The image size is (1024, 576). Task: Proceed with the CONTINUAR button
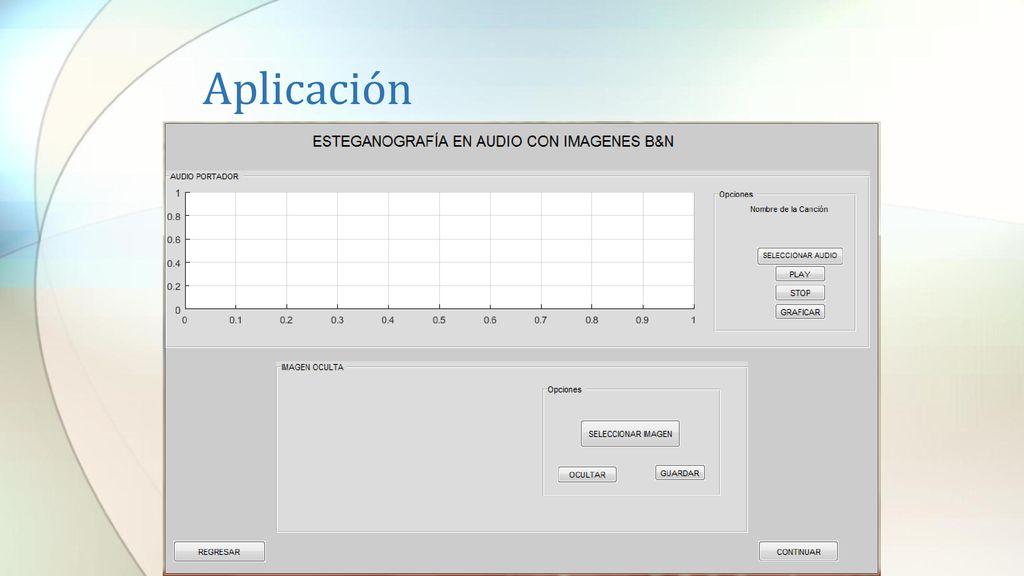click(x=798, y=552)
